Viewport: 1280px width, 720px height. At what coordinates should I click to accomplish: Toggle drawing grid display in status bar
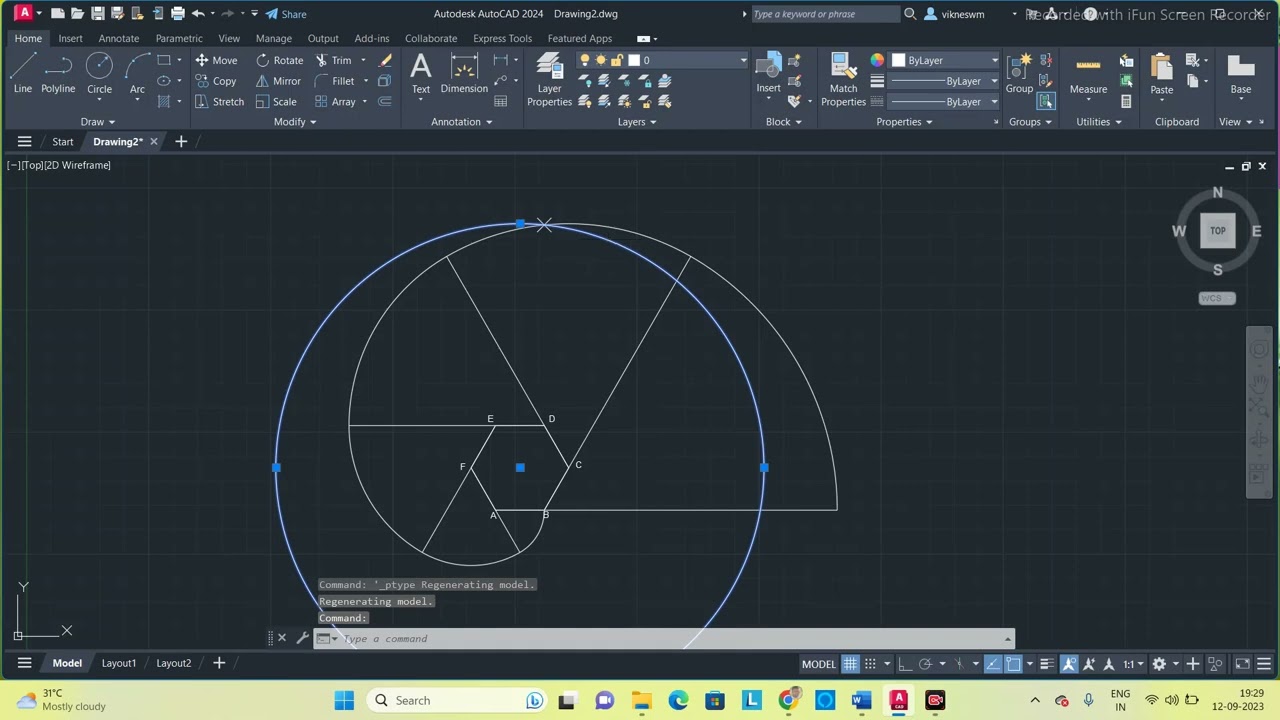coord(850,664)
